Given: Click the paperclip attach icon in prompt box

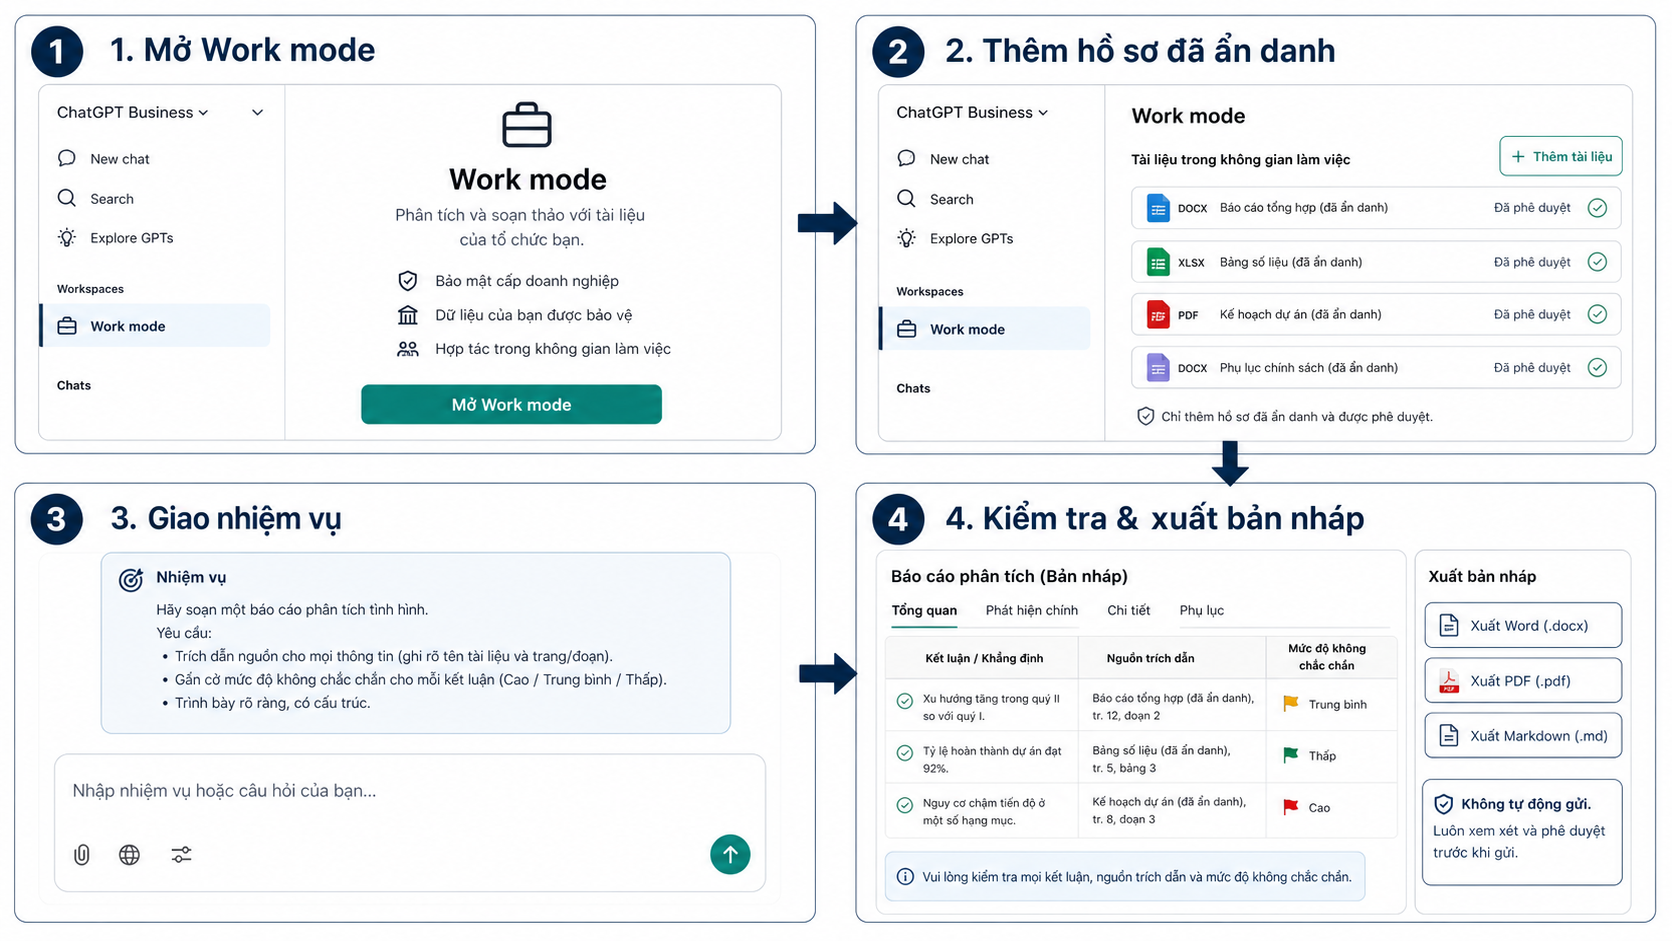Looking at the screenshot, I should (82, 854).
